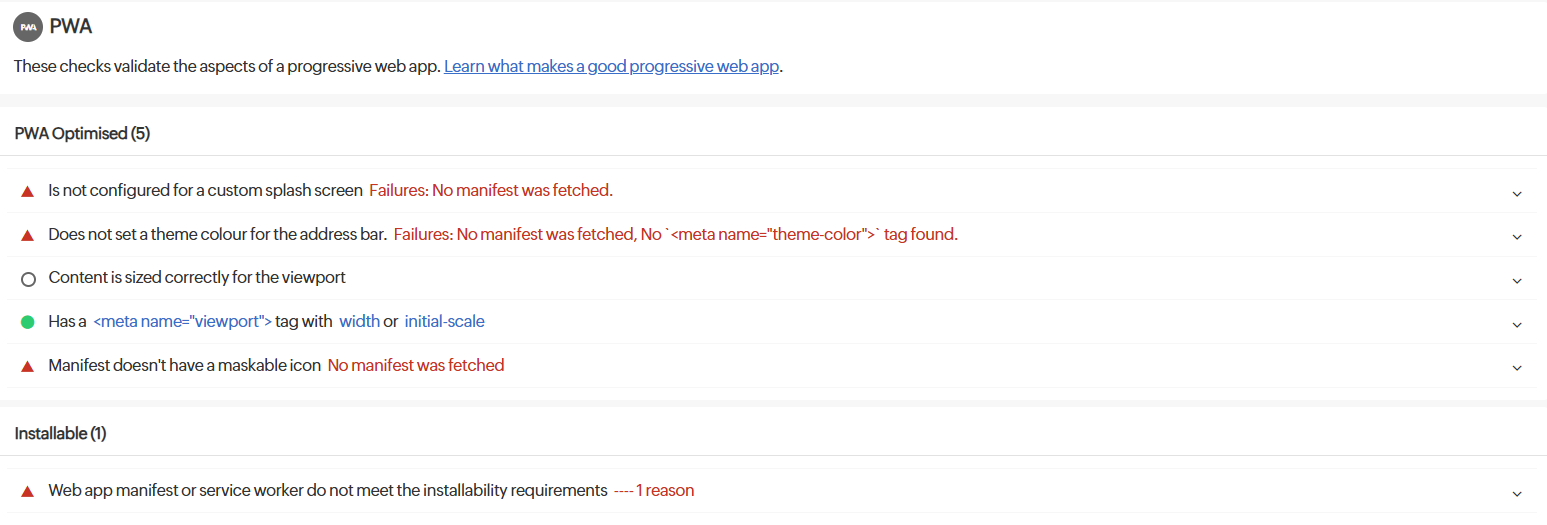This screenshot has width=1547, height=525.
Task: Expand installability requirements audit chevron
Action: 1517,493
